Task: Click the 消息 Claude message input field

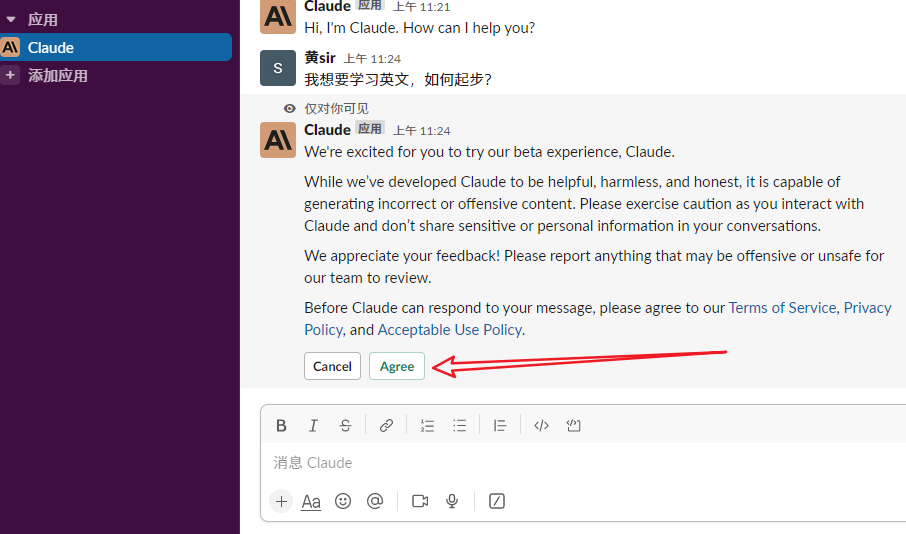Action: (x=584, y=463)
